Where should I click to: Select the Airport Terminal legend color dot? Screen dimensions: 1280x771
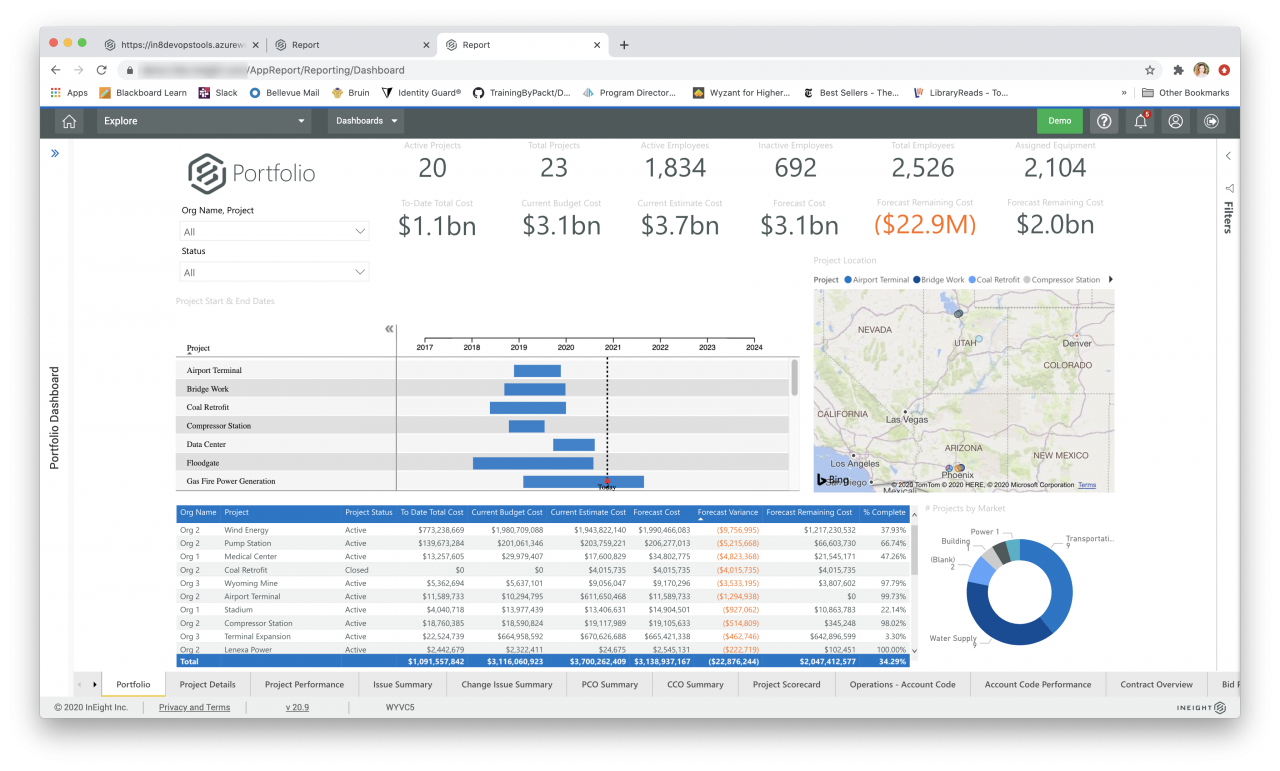click(848, 280)
